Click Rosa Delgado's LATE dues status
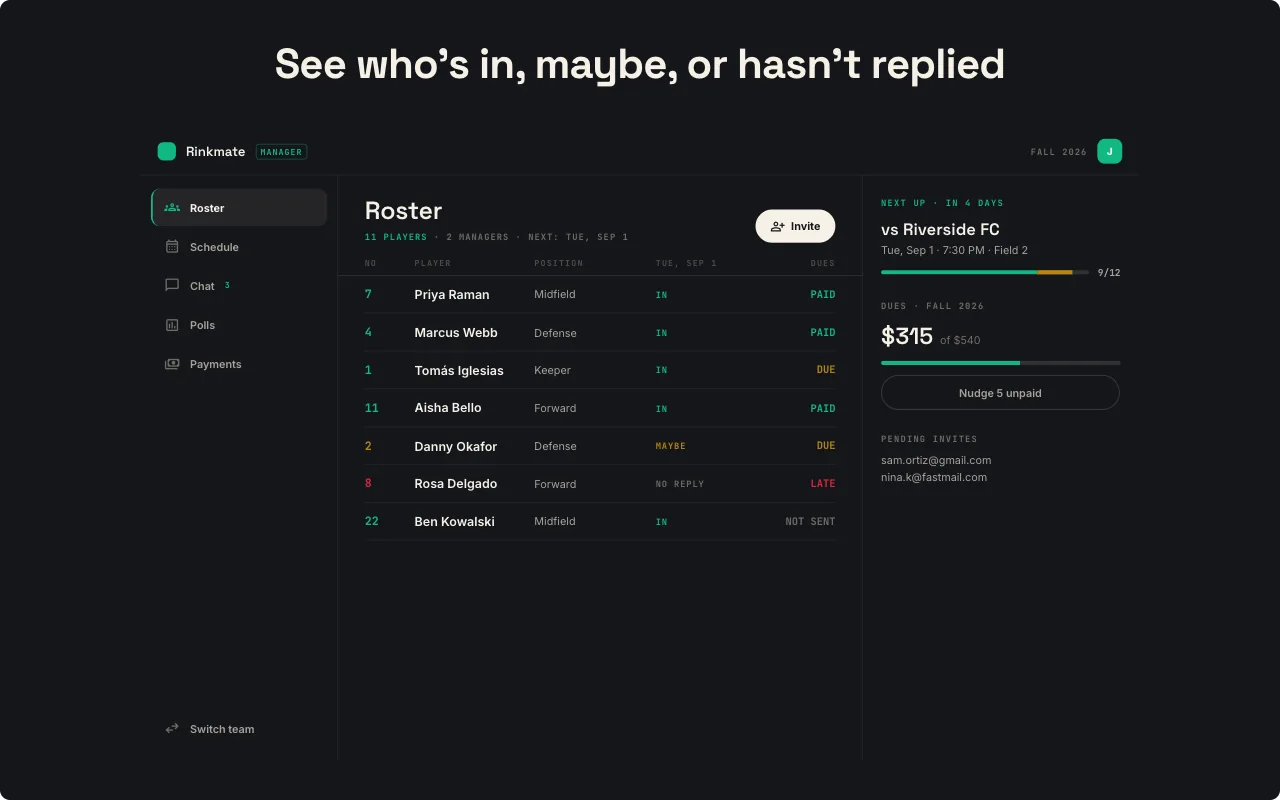1280x800 pixels. pyautogui.click(x=823, y=484)
